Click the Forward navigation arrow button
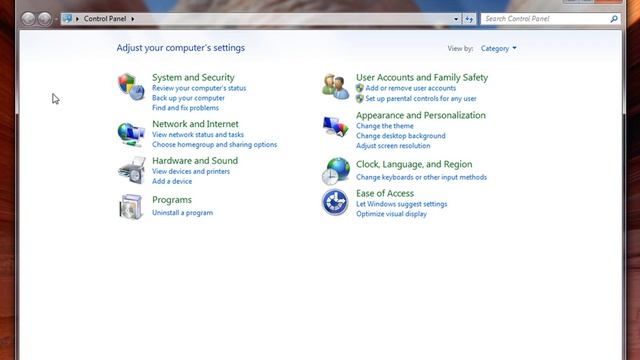This screenshot has width=640, height=360. point(44,19)
